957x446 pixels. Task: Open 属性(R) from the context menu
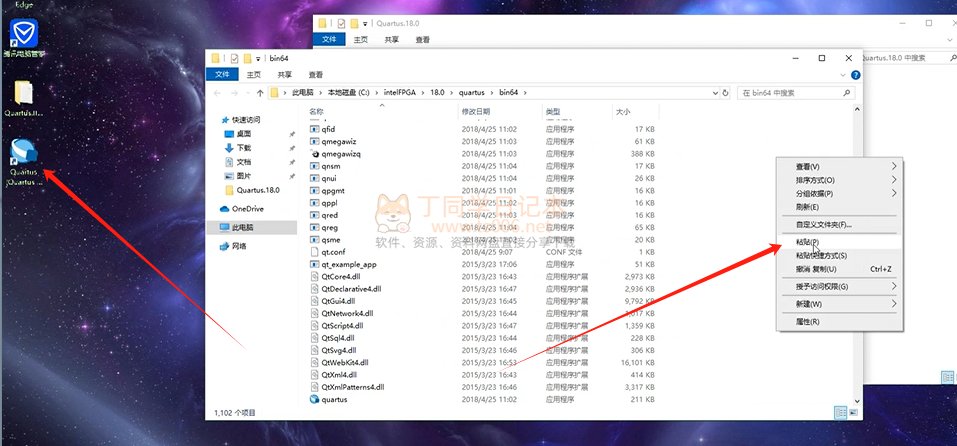pos(807,322)
